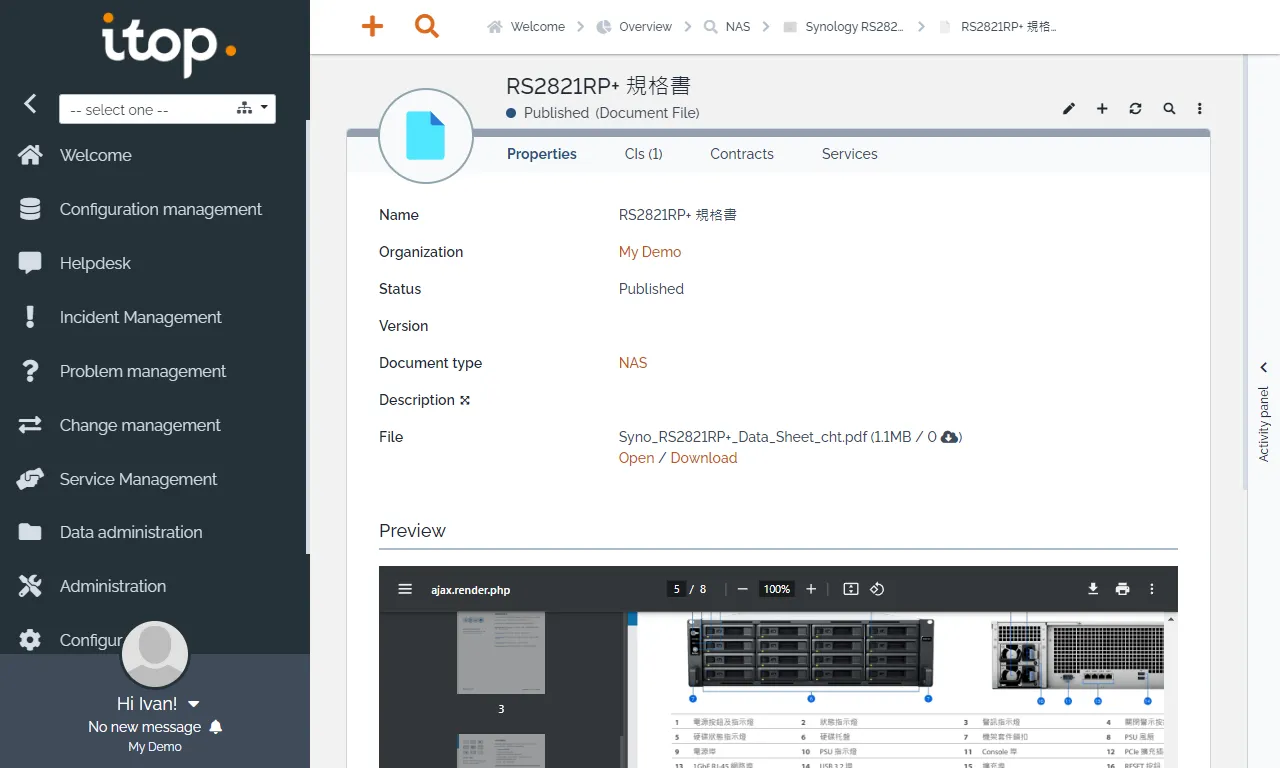Open the My Demo organization link
The height and width of the screenshot is (768, 1280).
[x=650, y=252]
